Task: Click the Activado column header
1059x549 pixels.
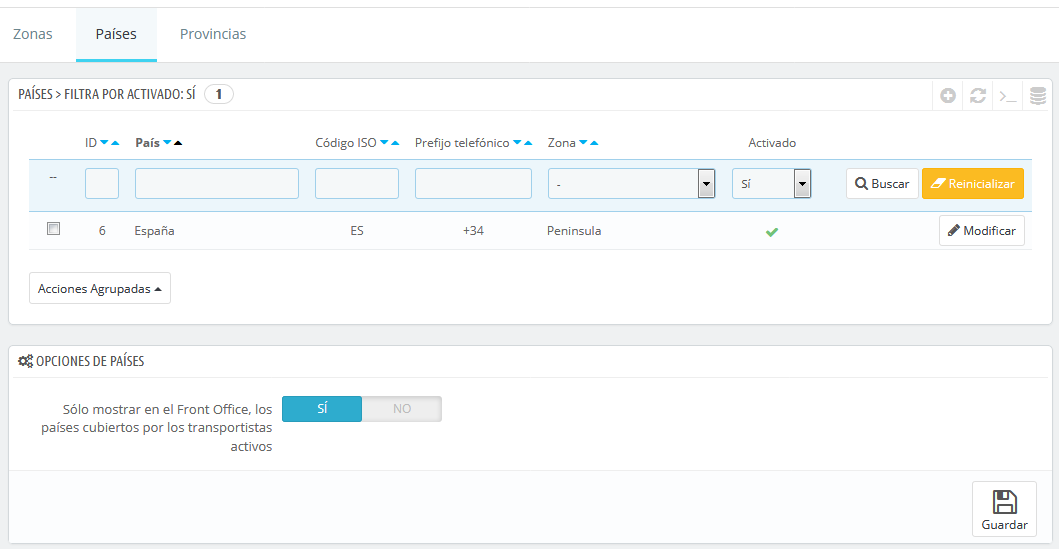Action: [772, 142]
